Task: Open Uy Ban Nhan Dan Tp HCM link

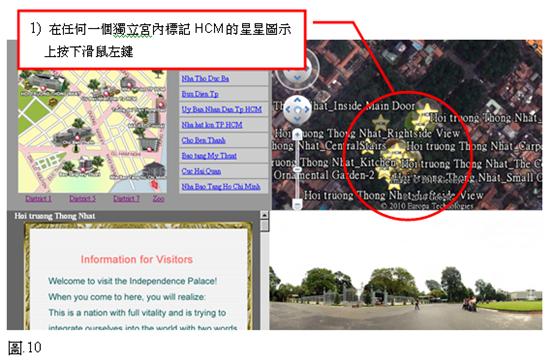Action: point(221,109)
